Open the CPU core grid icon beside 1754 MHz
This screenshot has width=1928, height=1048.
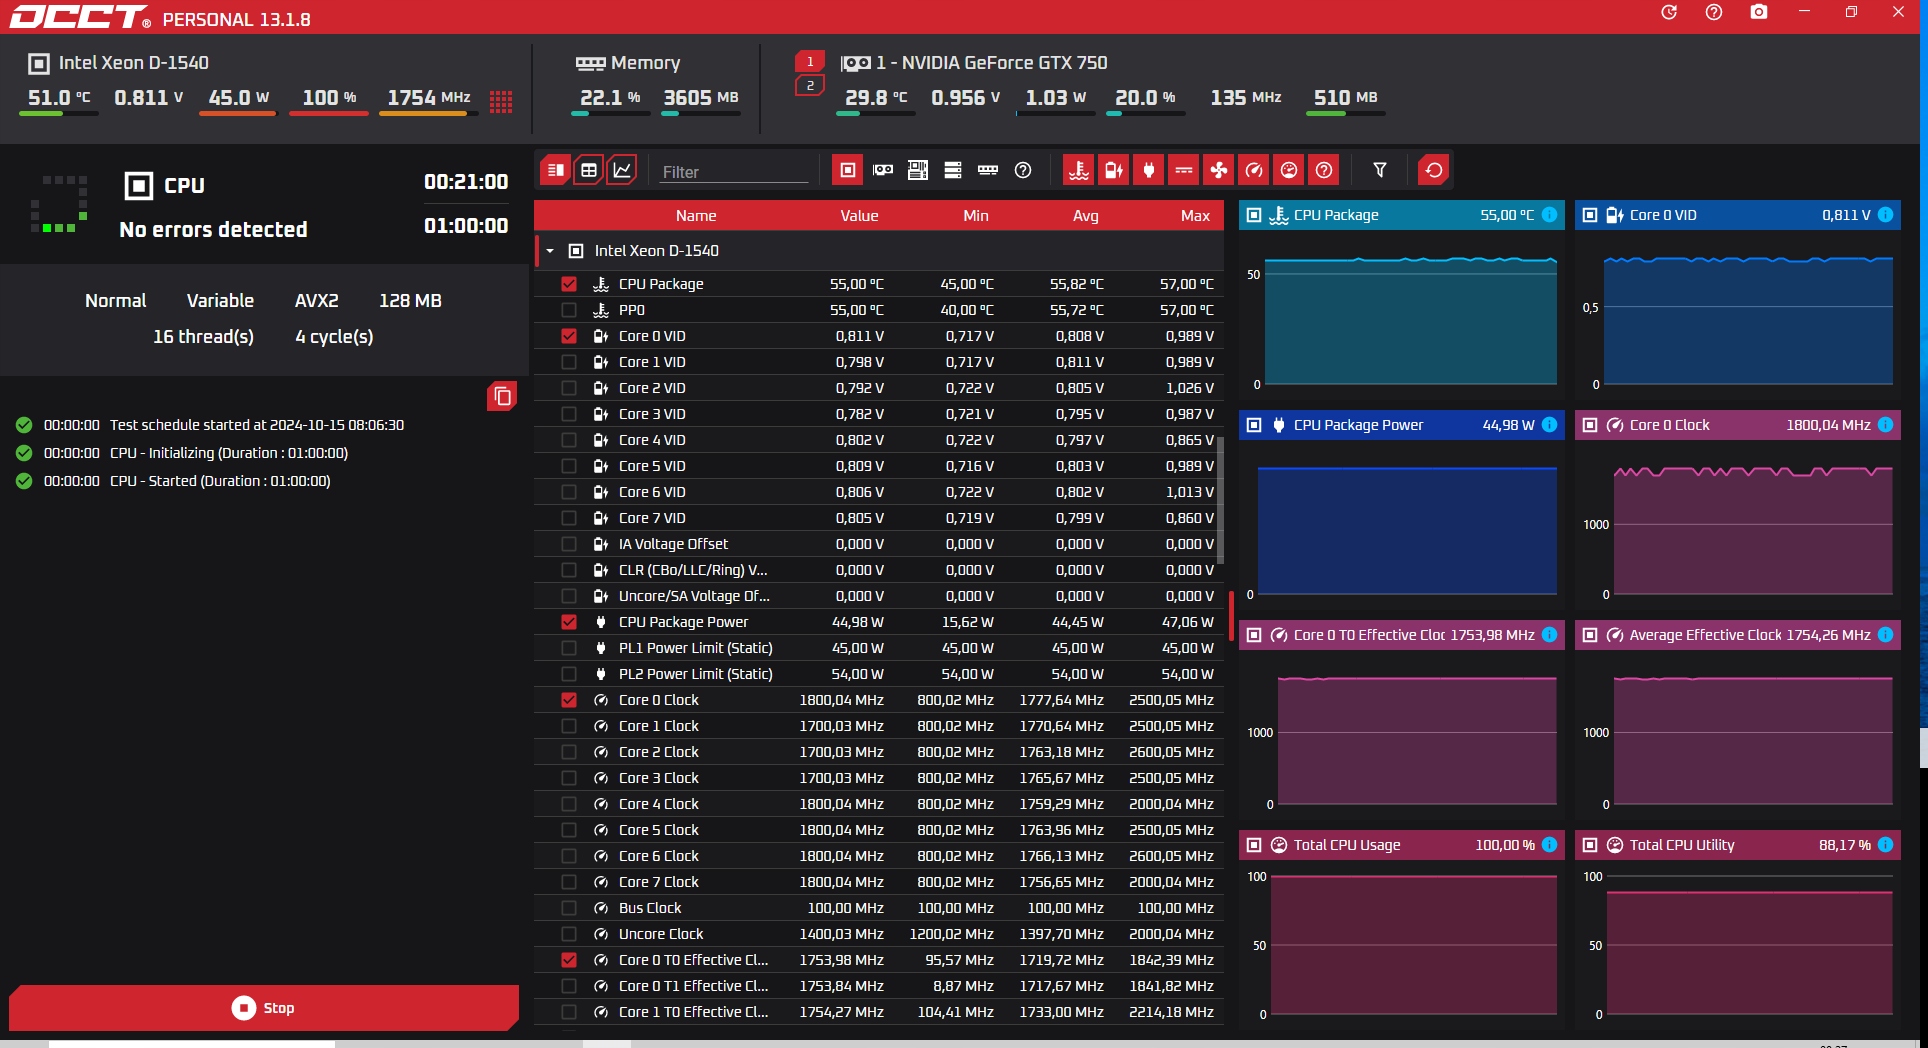(x=501, y=100)
